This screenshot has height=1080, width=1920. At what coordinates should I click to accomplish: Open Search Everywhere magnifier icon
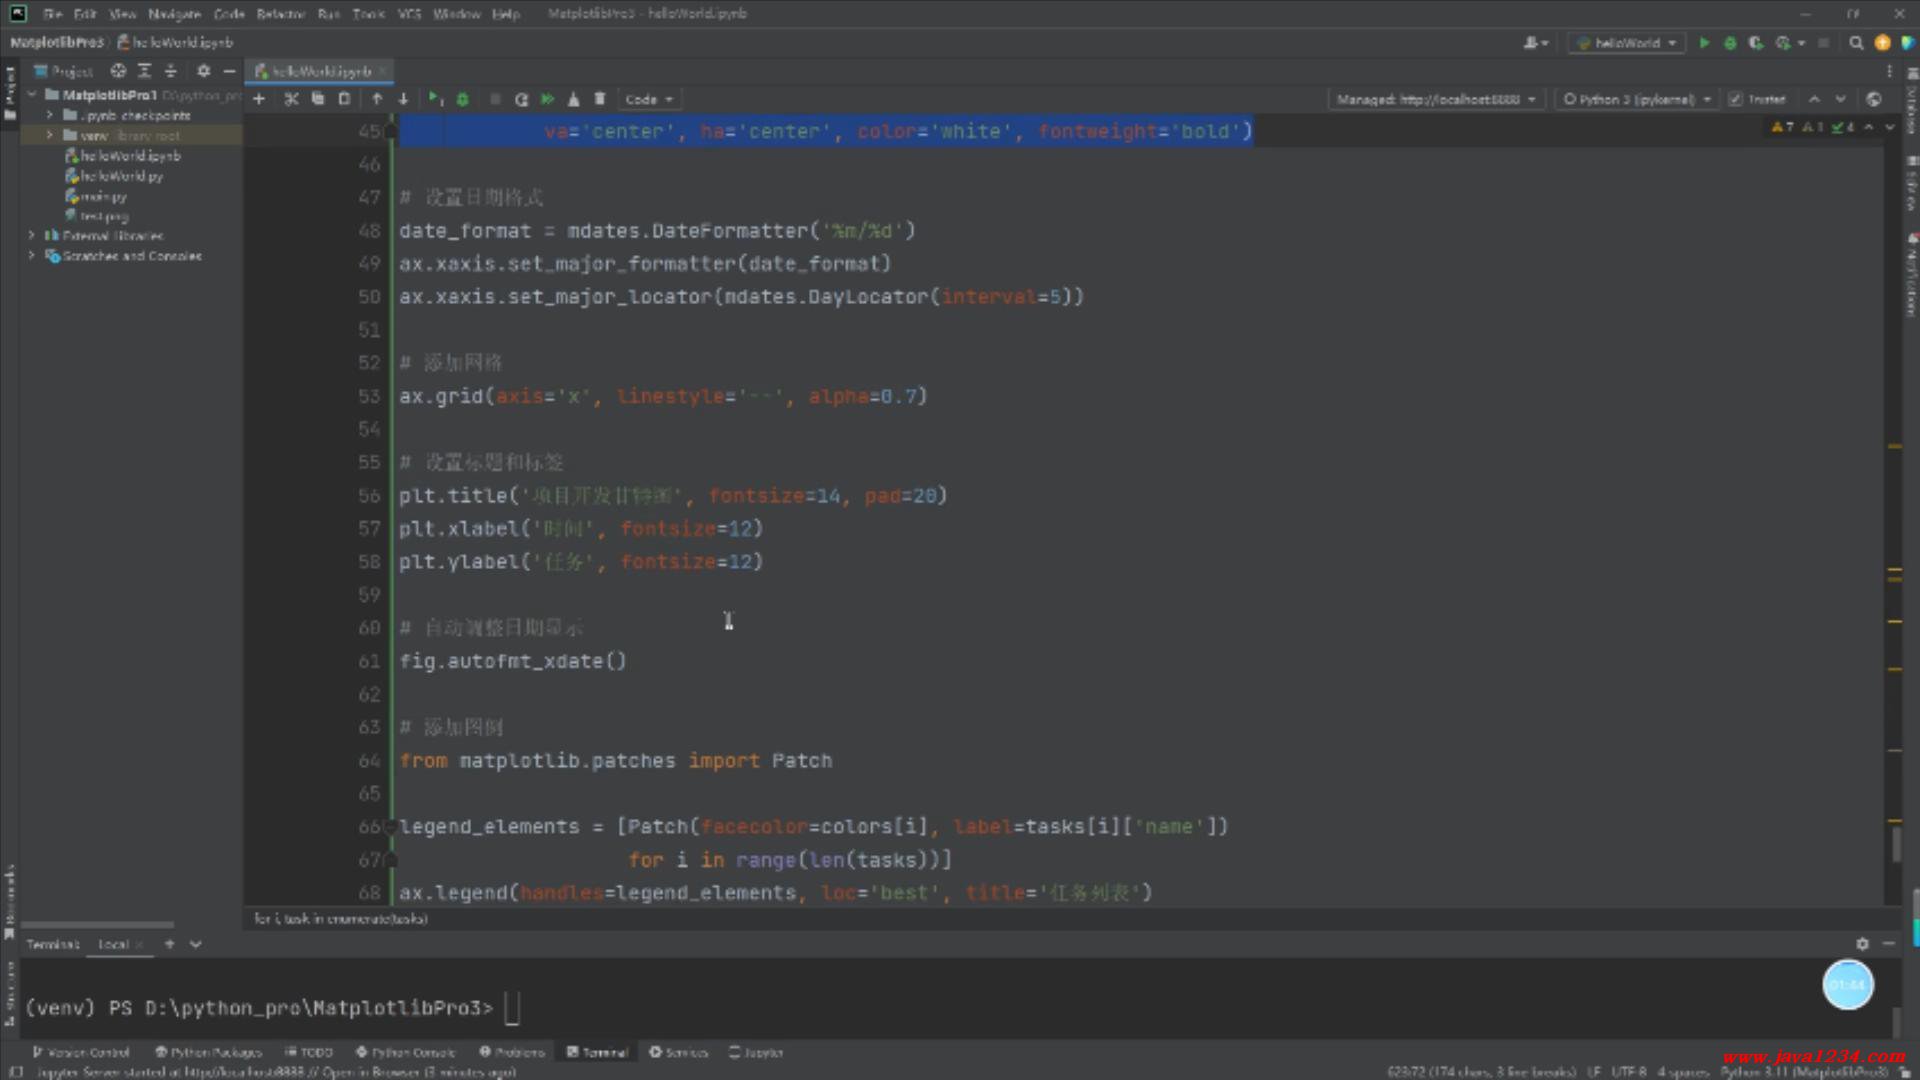(1856, 43)
